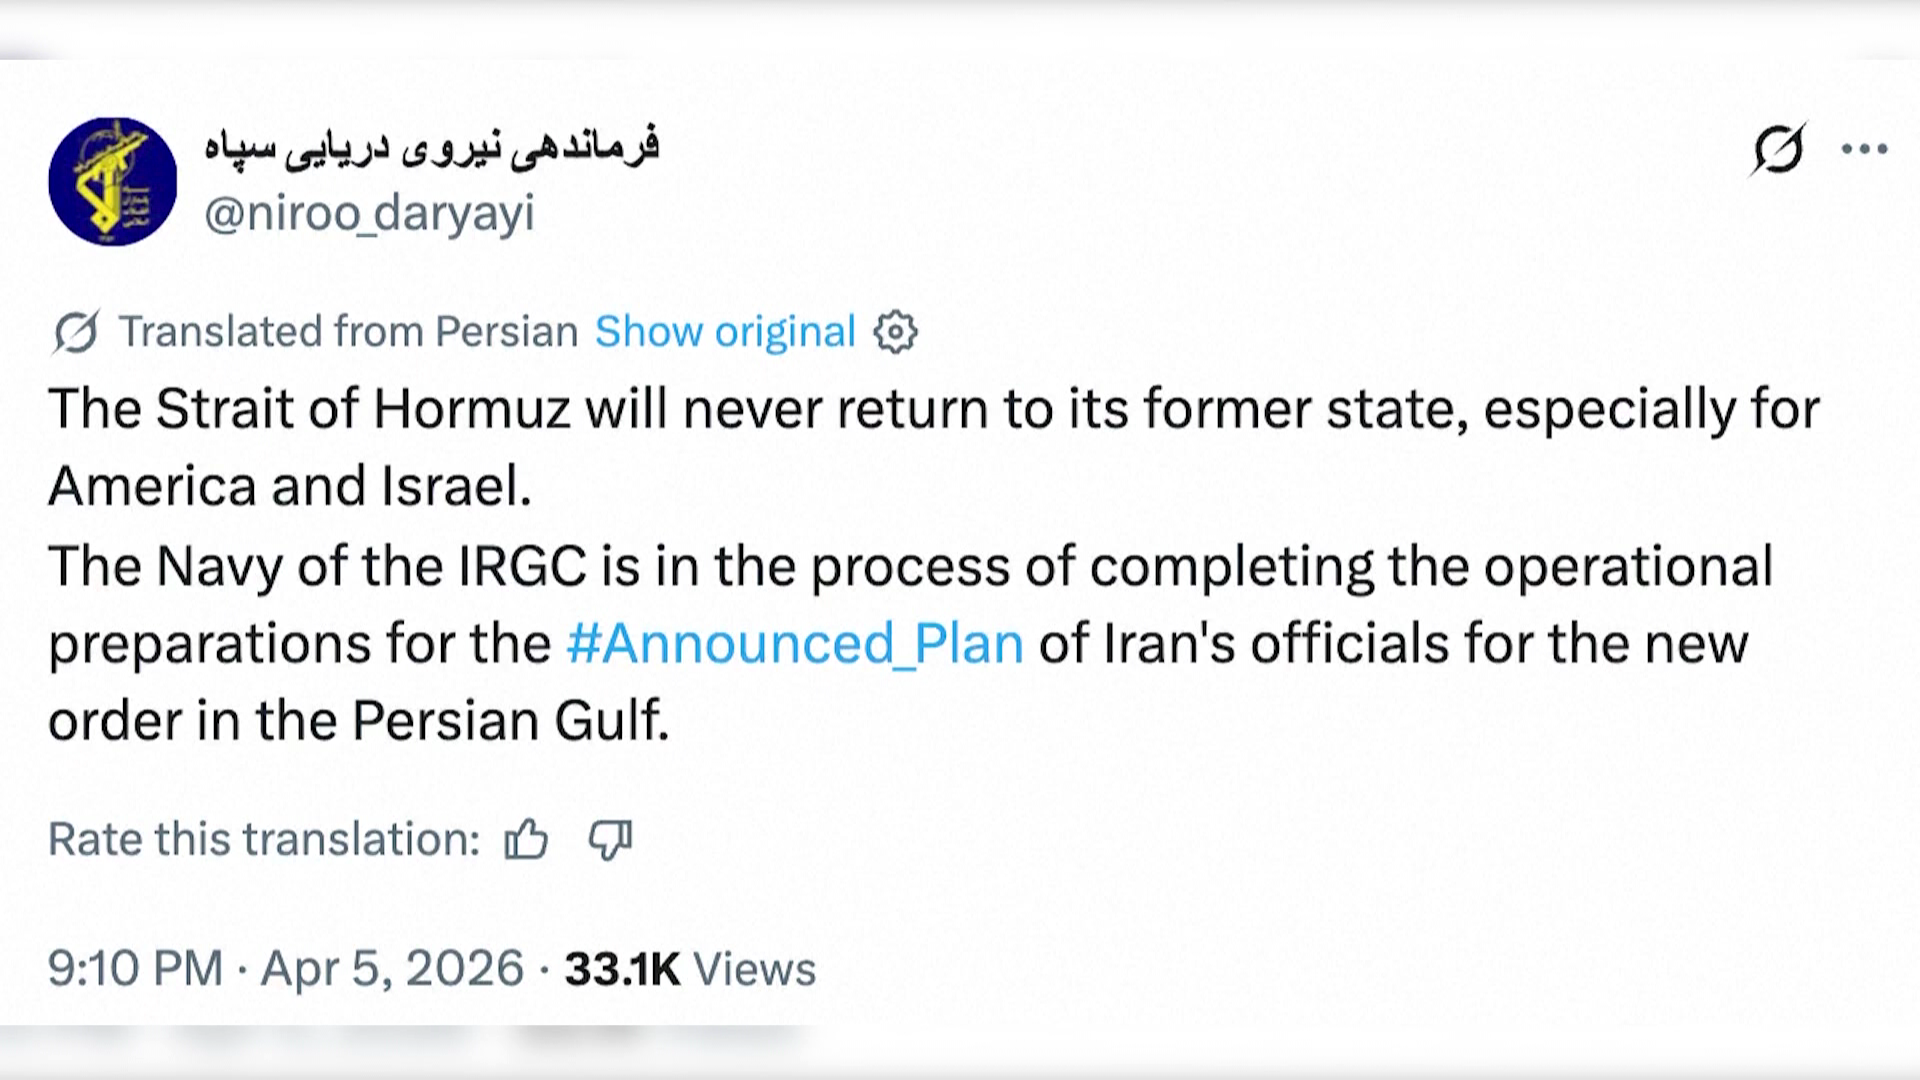View the 33.1K Views count
The width and height of the screenshot is (1920, 1080).
[690, 968]
